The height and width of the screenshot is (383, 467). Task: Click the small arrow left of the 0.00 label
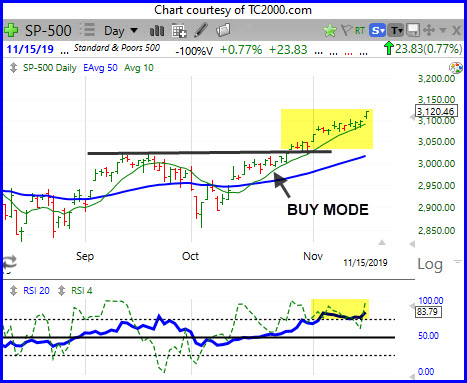(x=412, y=377)
